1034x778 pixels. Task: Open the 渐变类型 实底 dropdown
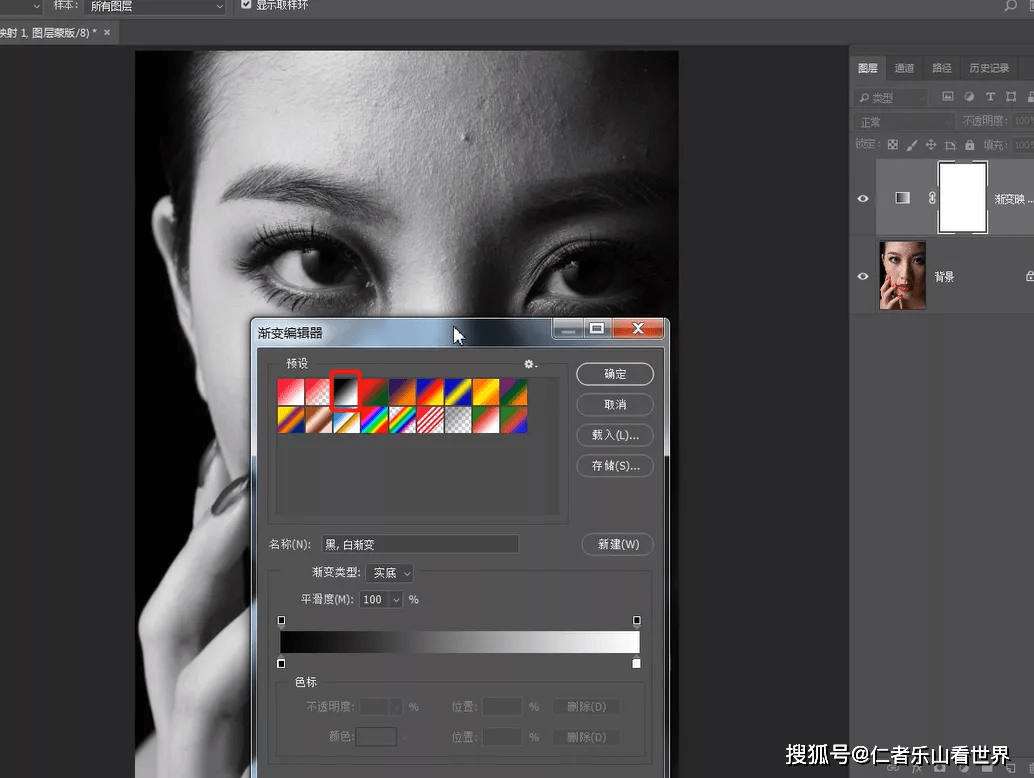point(390,573)
